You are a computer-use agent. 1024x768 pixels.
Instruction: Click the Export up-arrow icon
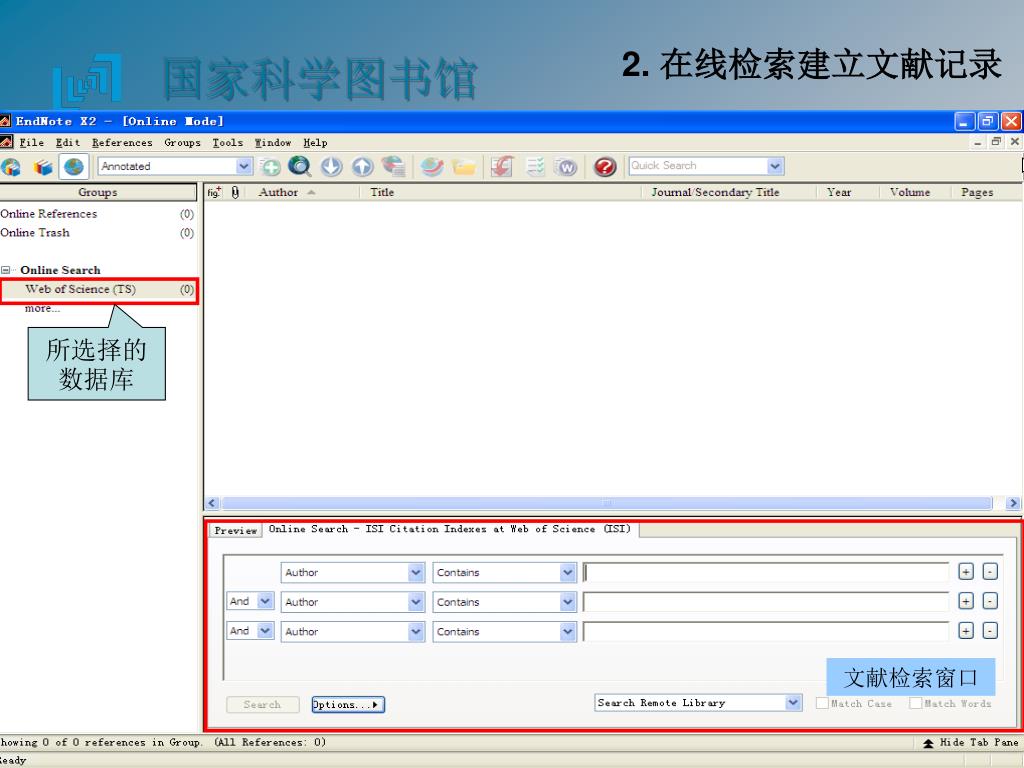362,167
